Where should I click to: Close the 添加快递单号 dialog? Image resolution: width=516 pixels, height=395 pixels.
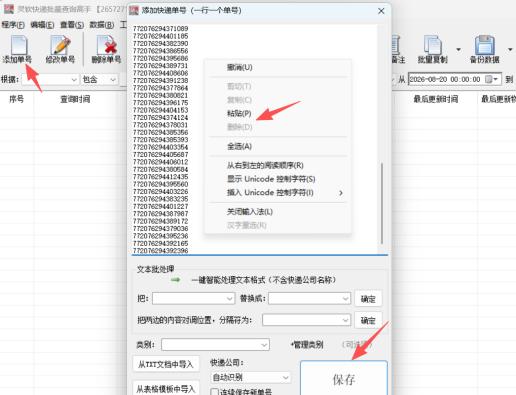click(381, 11)
